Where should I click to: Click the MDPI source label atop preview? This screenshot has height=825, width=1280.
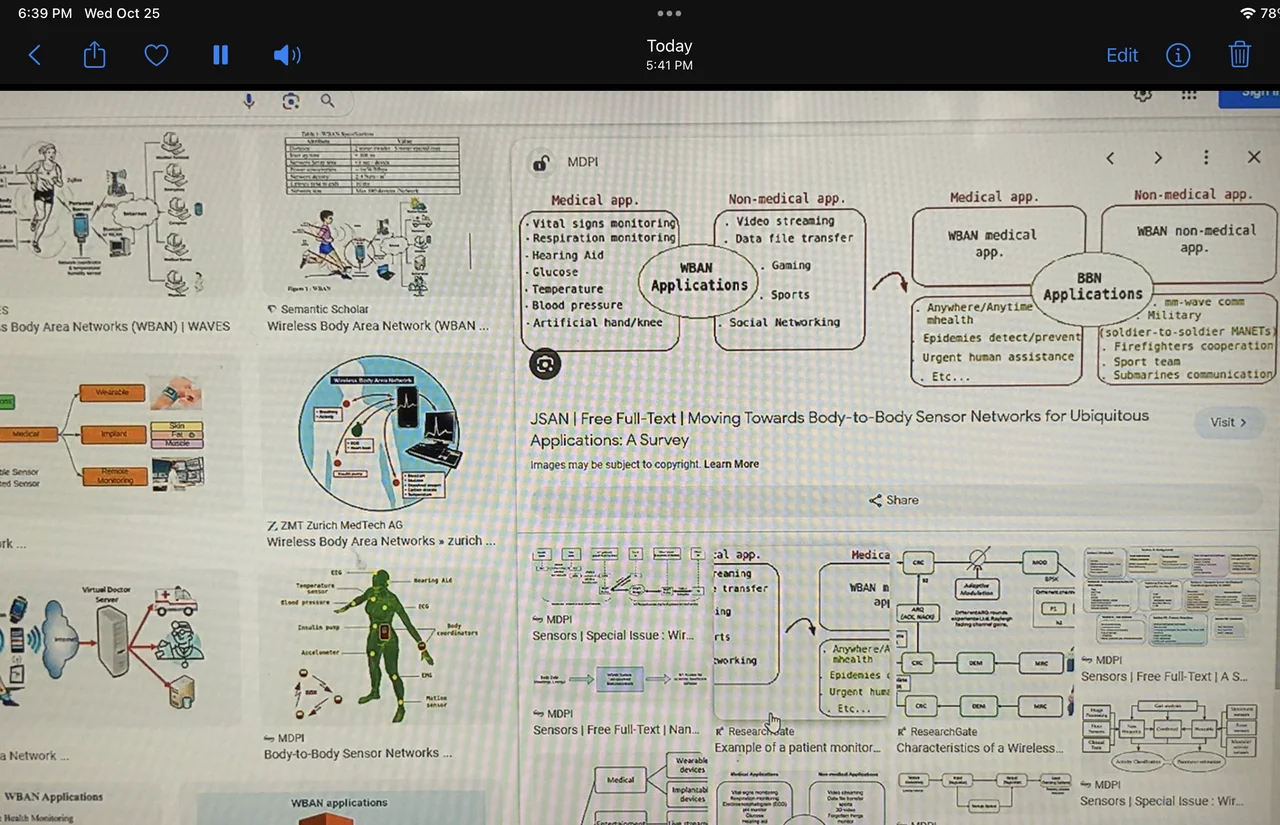pyautogui.click(x=583, y=162)
